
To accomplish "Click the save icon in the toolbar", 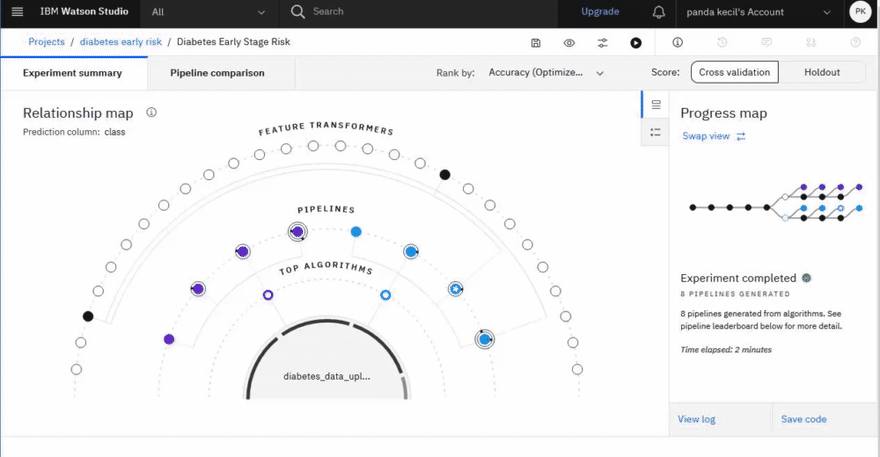I will click(x=536, y=43).
